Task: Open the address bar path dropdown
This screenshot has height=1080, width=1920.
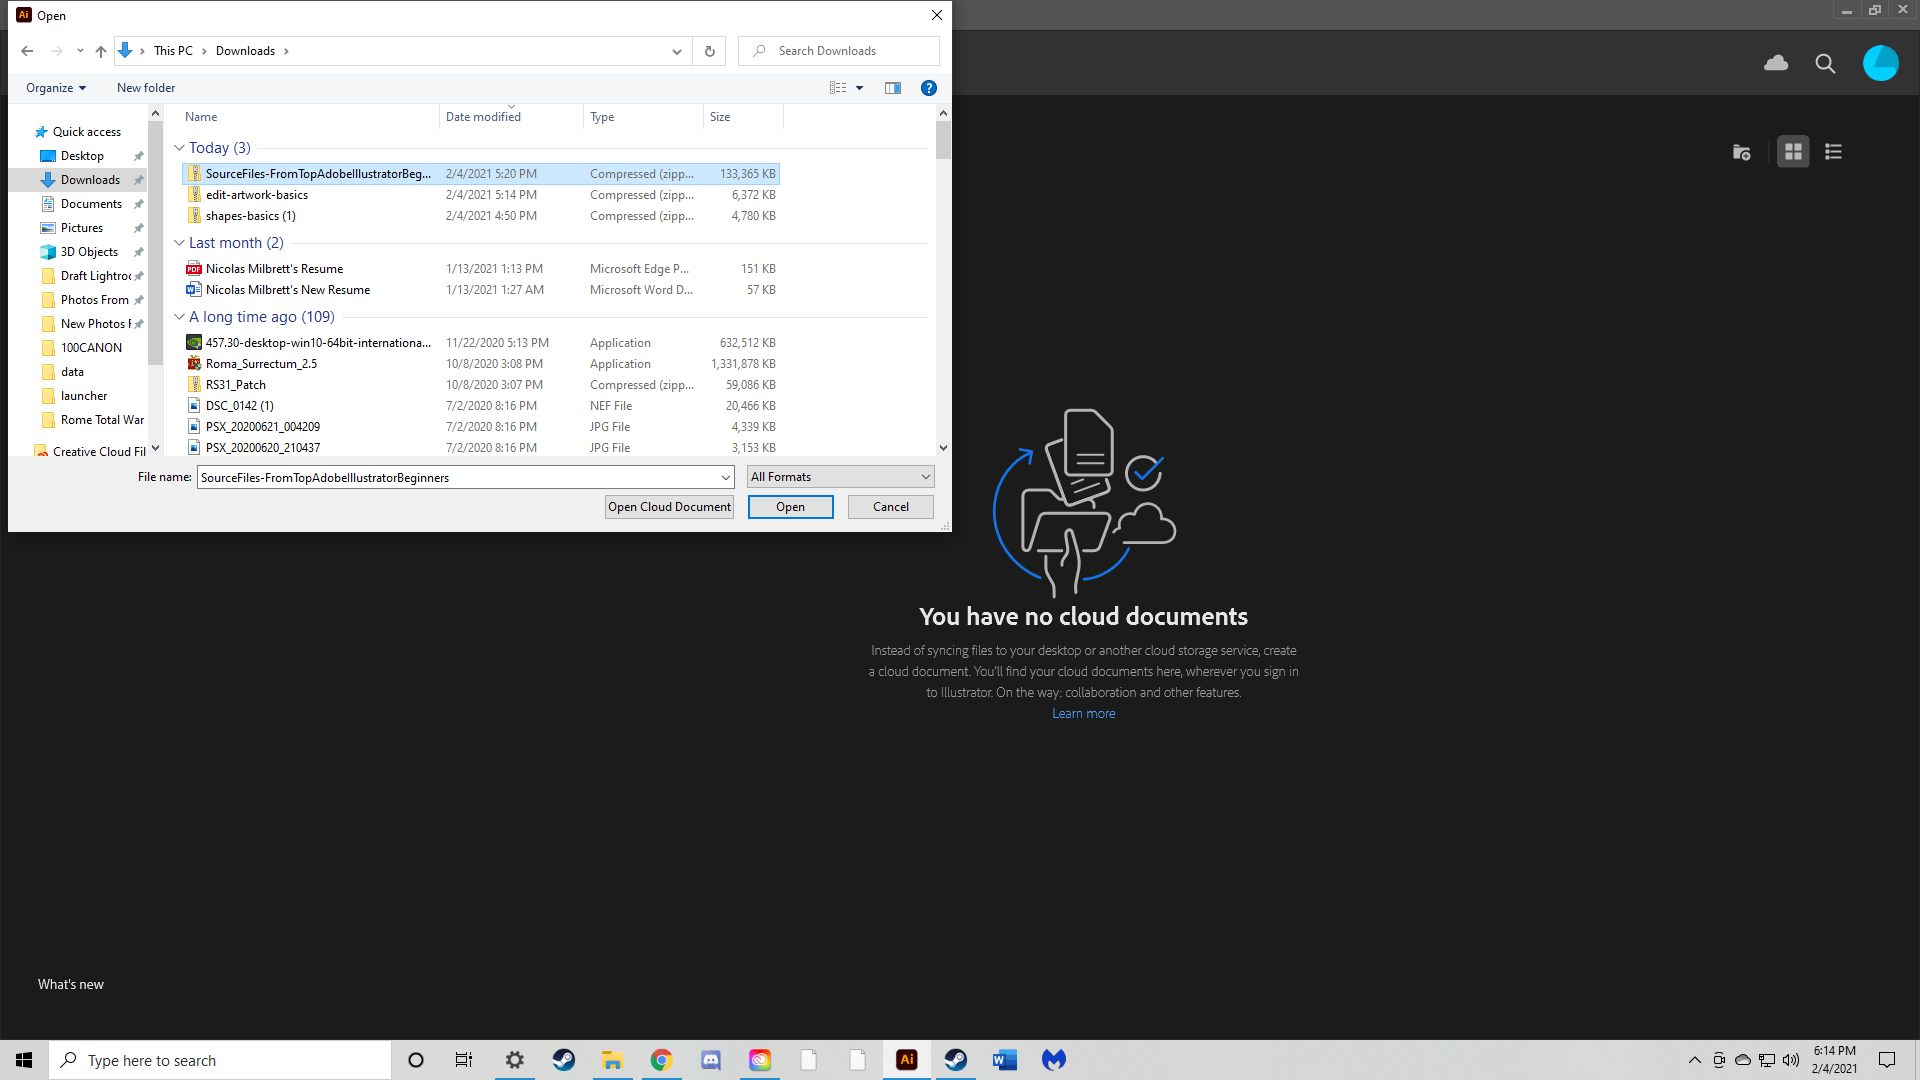Action: click(676, 50)
